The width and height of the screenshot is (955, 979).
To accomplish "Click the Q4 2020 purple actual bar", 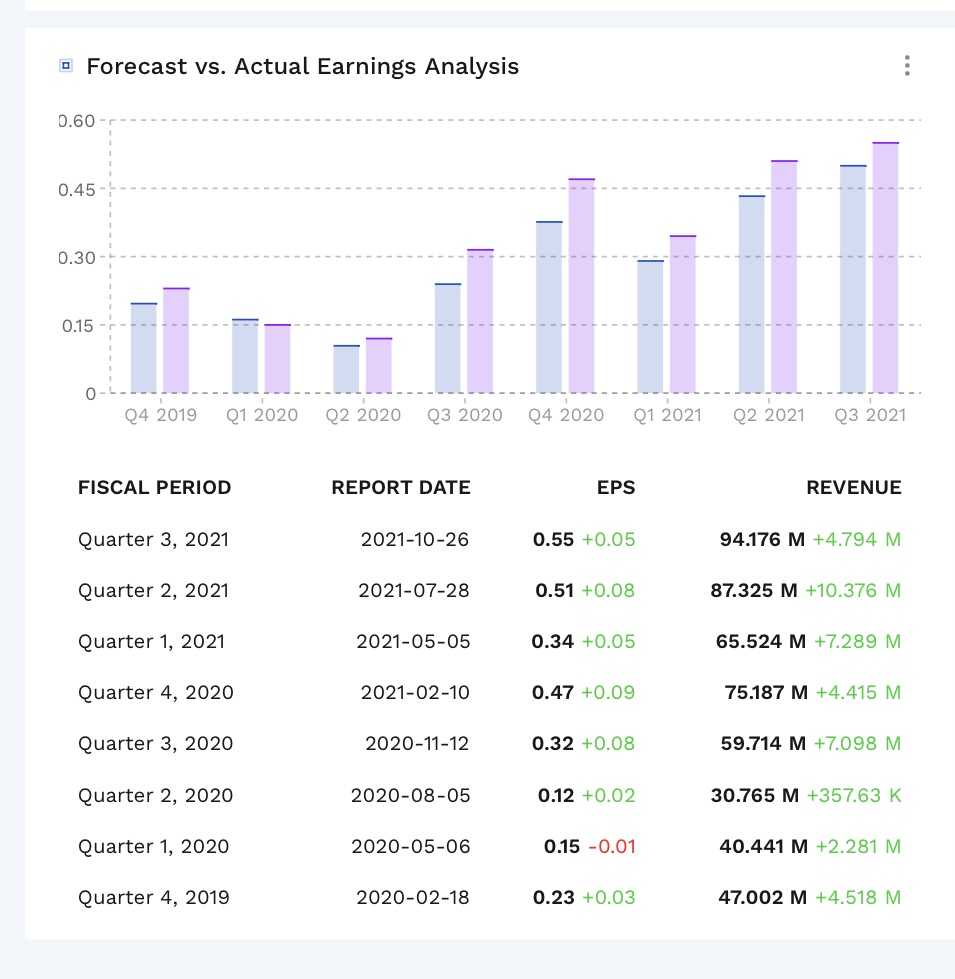I will click(581, 286).
